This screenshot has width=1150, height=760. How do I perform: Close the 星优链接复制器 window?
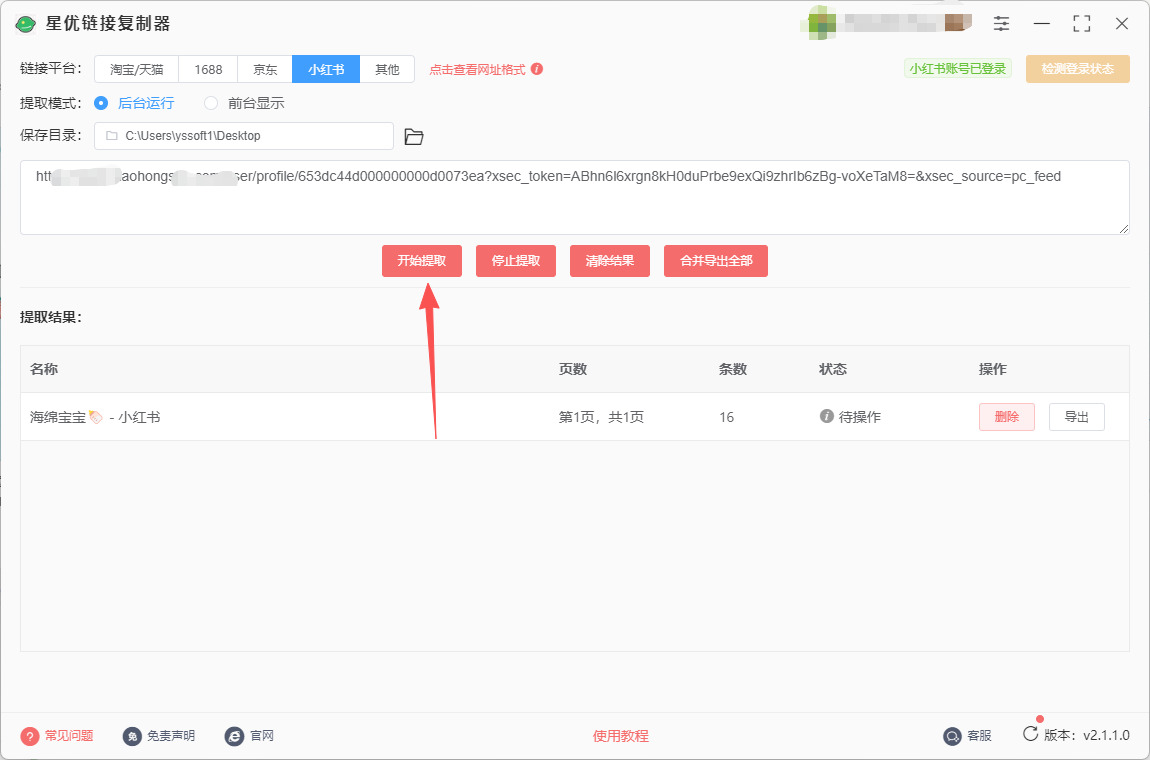(x=1121, y=23)
